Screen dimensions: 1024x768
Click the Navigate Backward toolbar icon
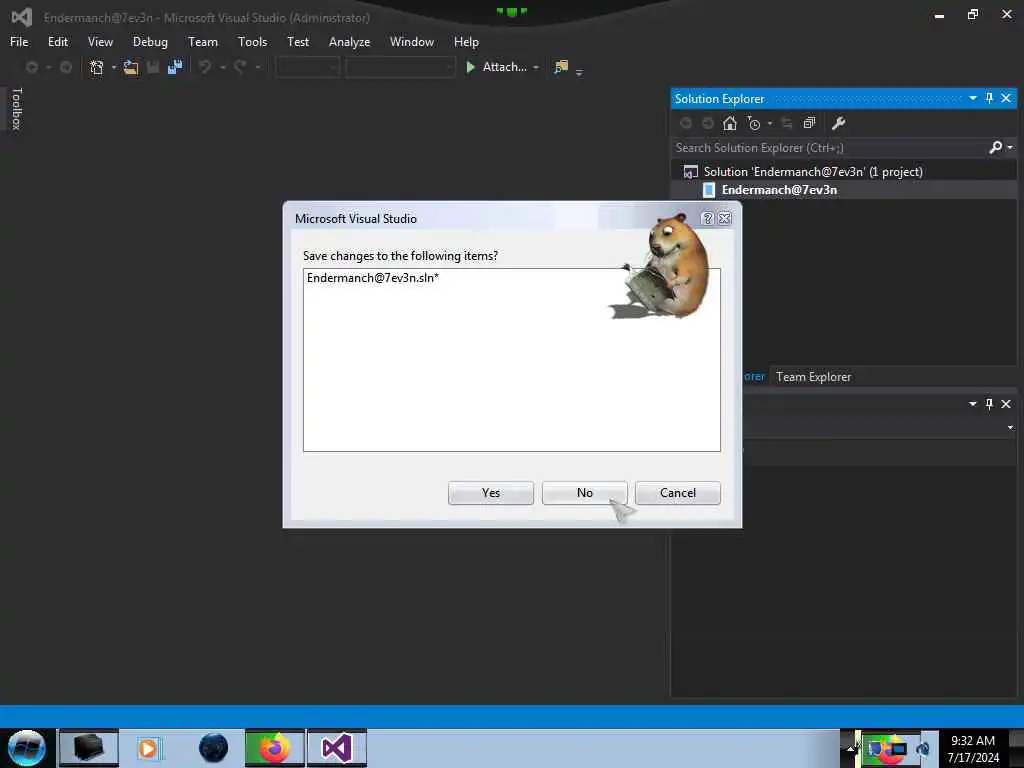point(31,67)
